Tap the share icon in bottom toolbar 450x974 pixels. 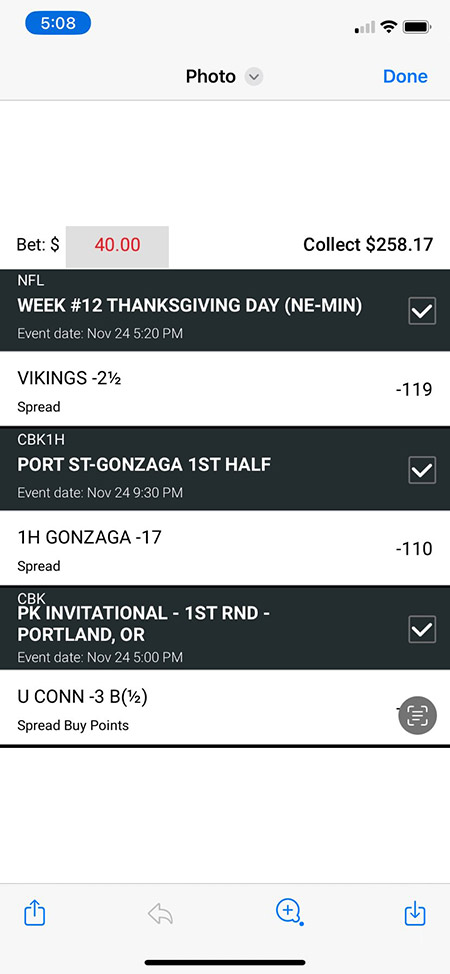[x=34, y=913]
